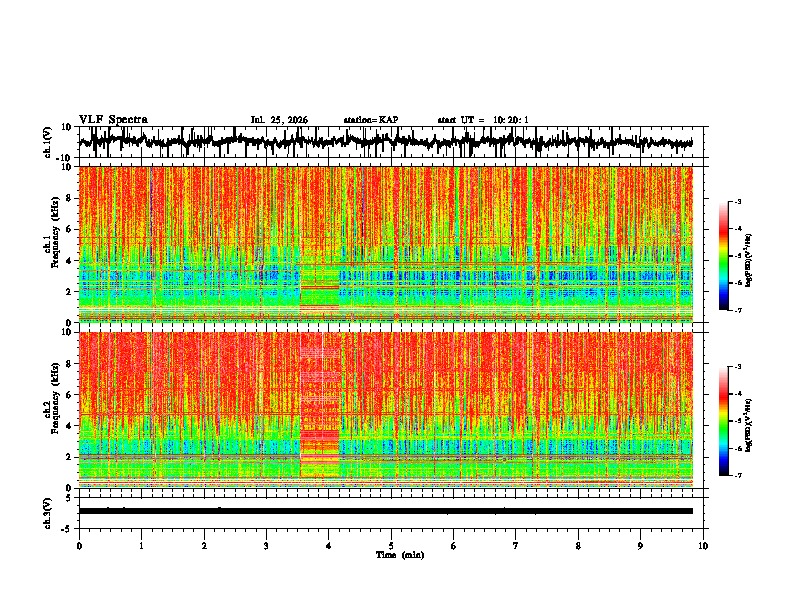Screen dimensions: 792x612
Task: Click the ch.3(V) axis label
Action: pos(48,513)
